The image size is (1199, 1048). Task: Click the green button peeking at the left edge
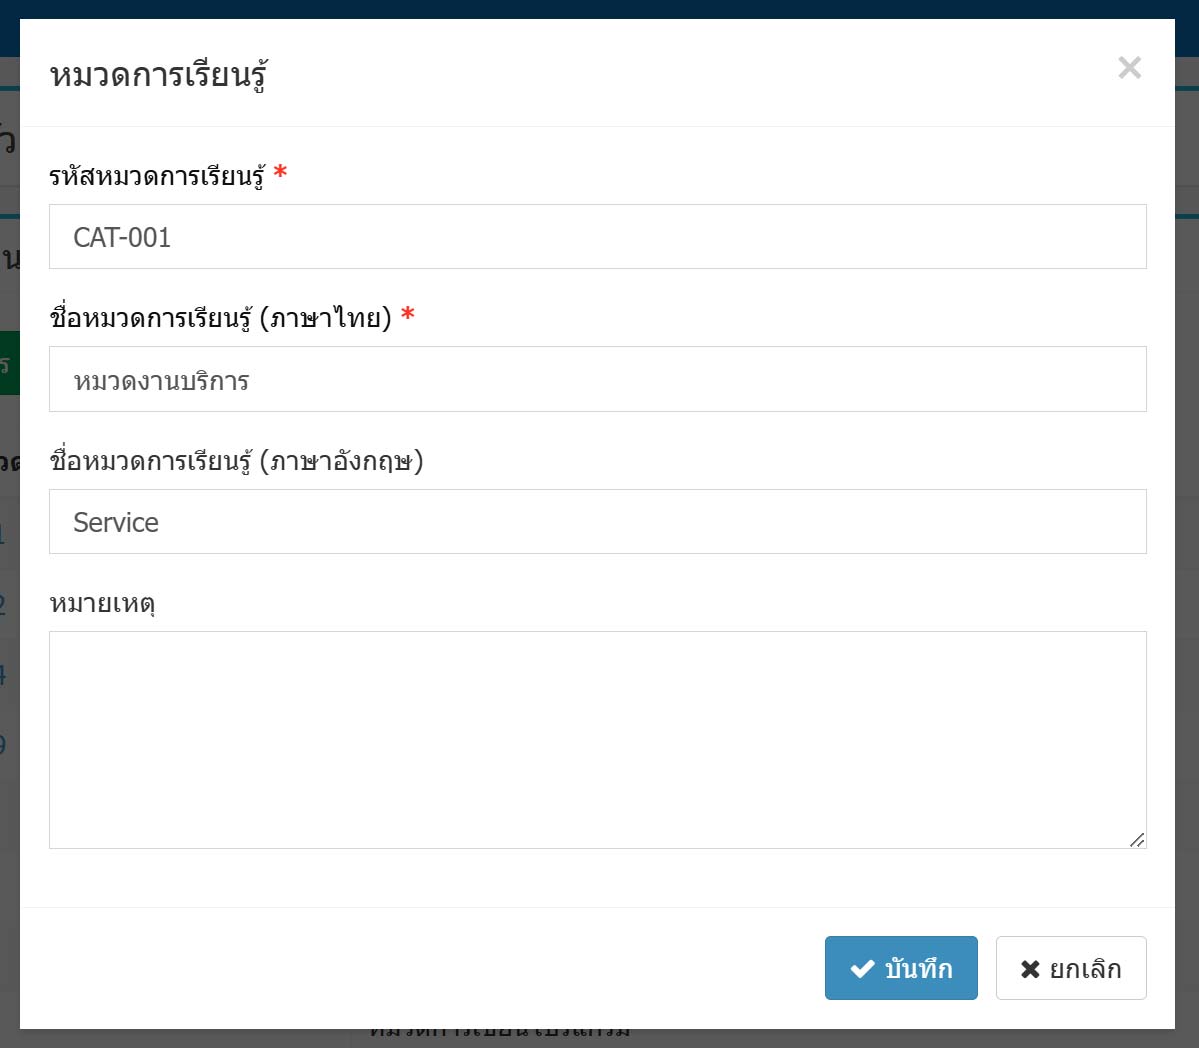[9, 363]
